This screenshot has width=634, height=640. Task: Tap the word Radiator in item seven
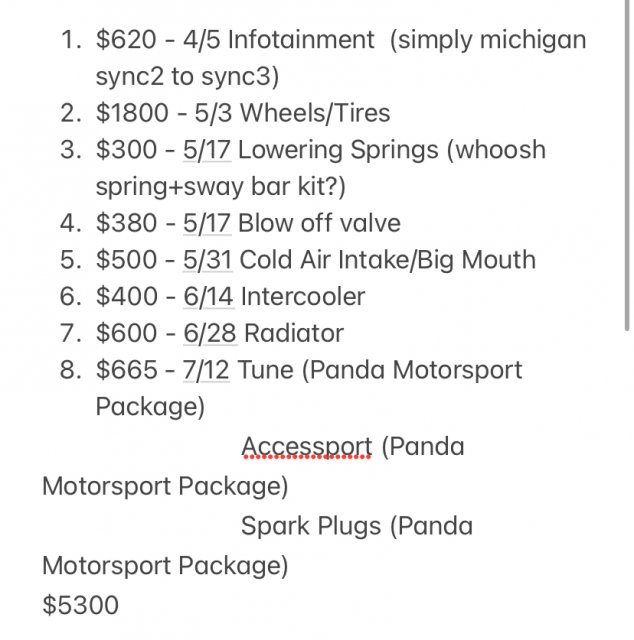coord(294,333)
